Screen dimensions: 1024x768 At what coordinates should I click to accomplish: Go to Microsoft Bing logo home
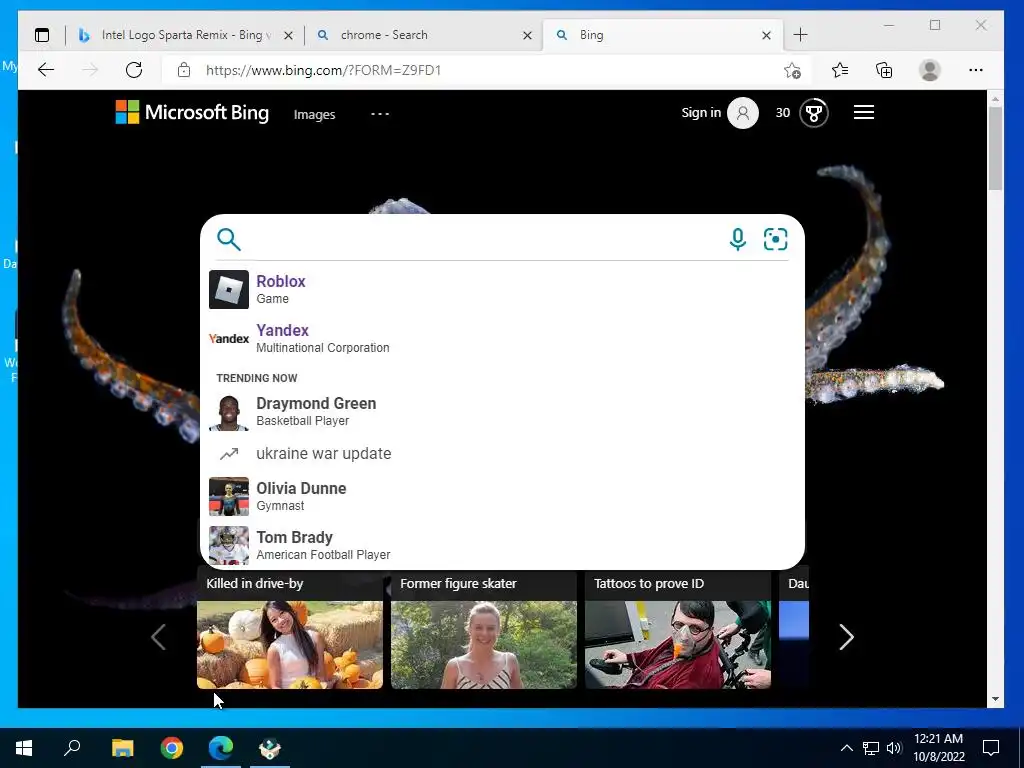(192, 112)
